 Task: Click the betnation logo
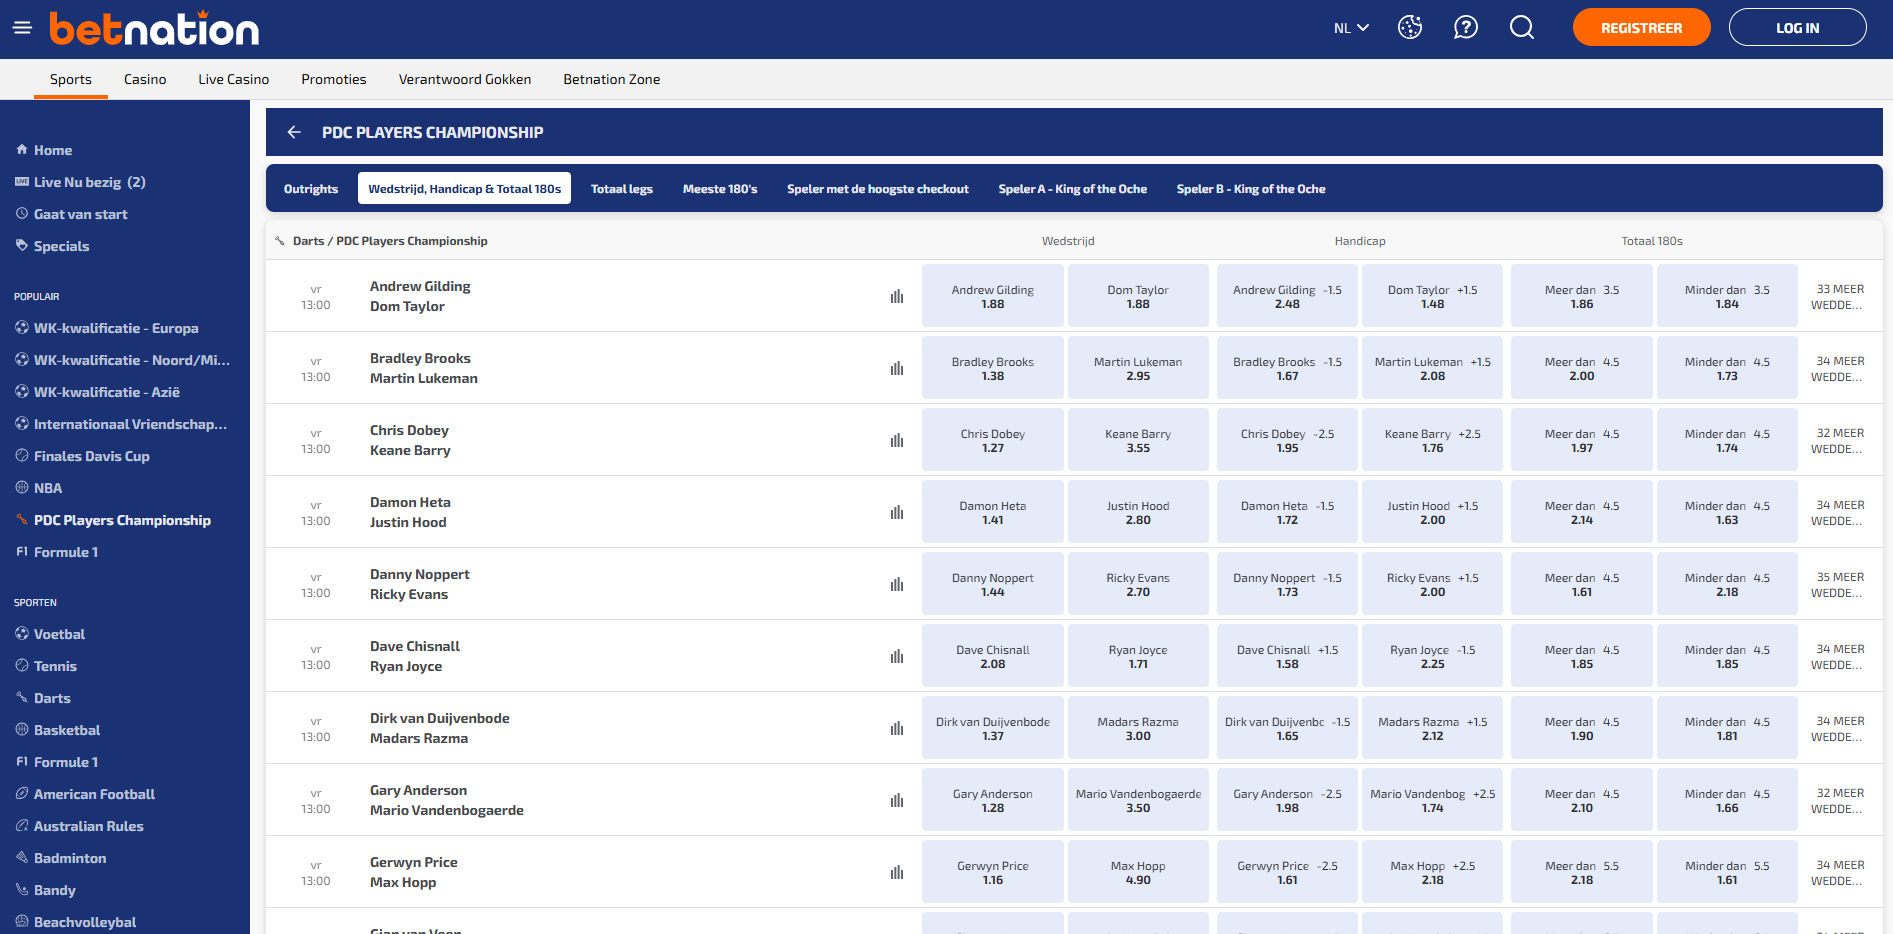click(154, 28)
